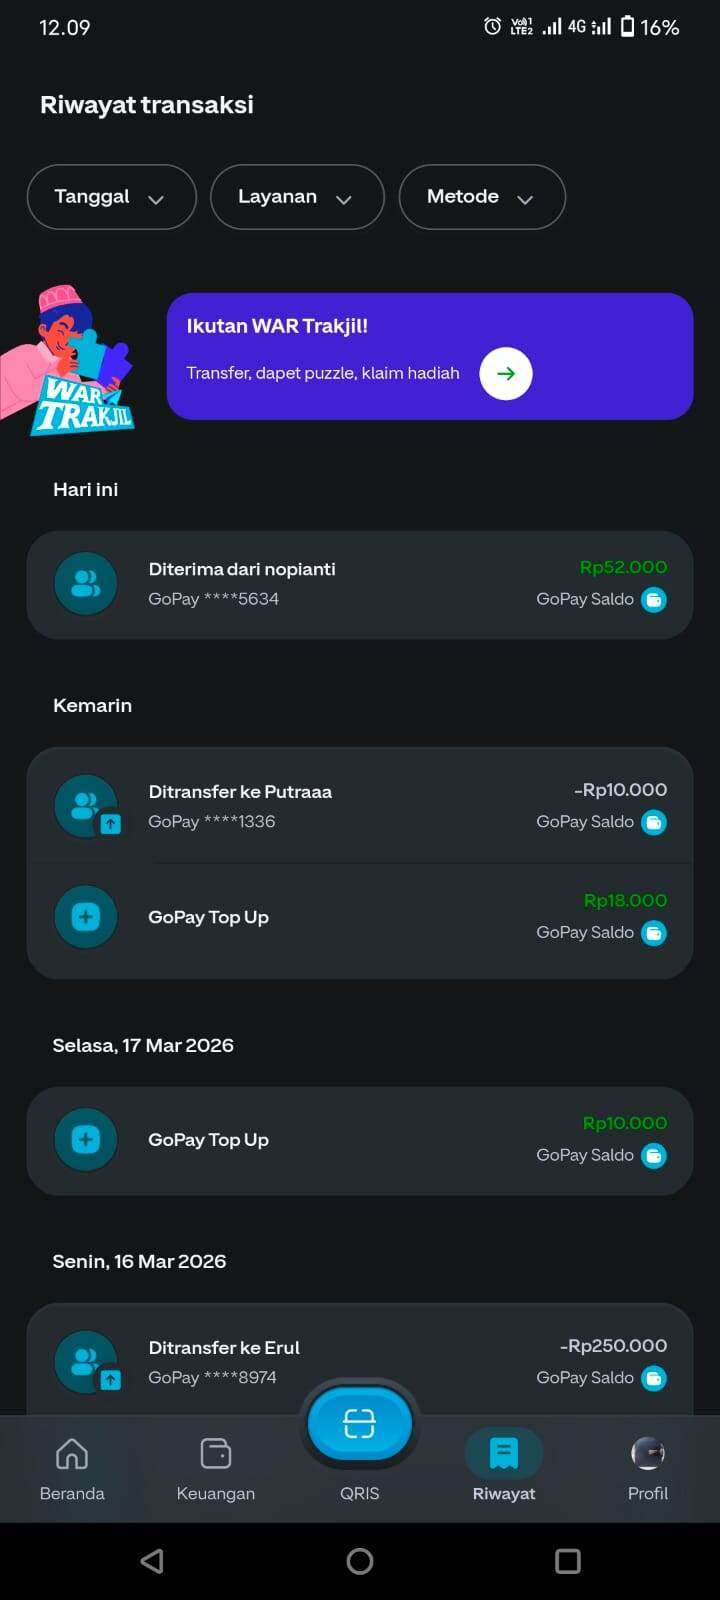Screen dimensions: 720x1600
Task: Expand the Tanggal date filter
Action: click(111, 197)
